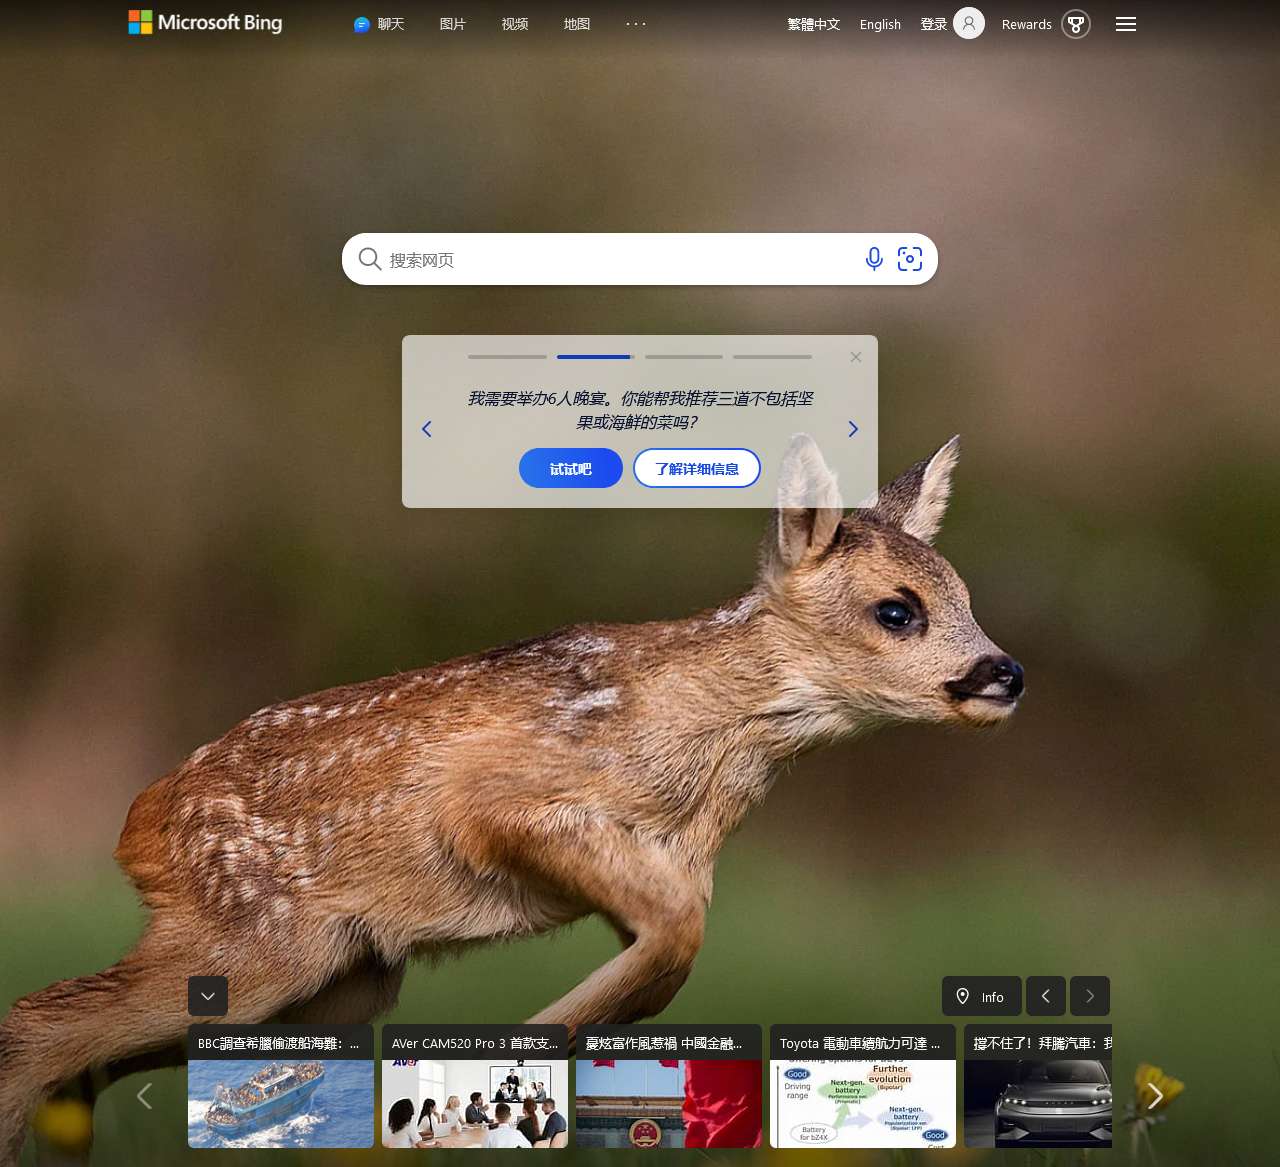Click the Rewards trophy icon

1076,24
